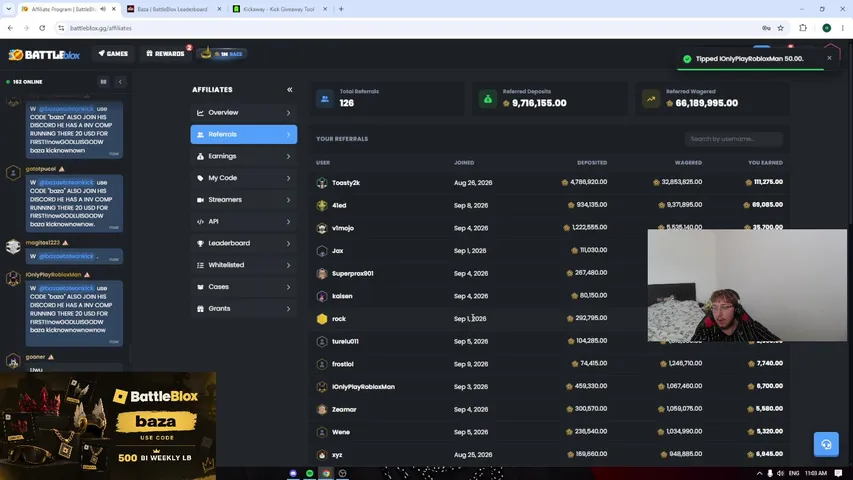The width and height of the screenshot is (853, 480).
Task: Switch to Kickaway Kick Giveaway Tool tab
Action: (279, 9)
